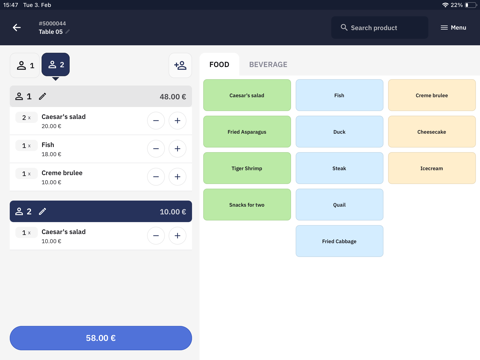This screenshot has width=480, height=360.
Task: Click the 18.00 € price under Fish
Action: point(51,154)
